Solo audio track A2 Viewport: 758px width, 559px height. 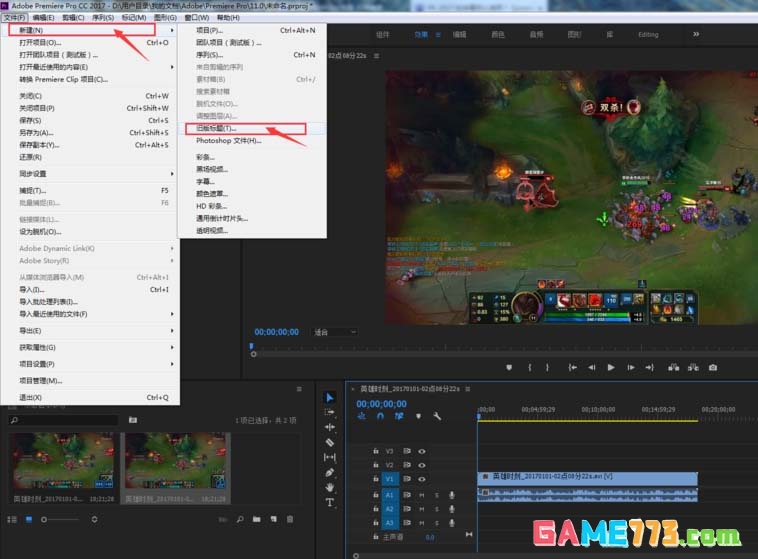pyautogui.click(x=437, y=509)
